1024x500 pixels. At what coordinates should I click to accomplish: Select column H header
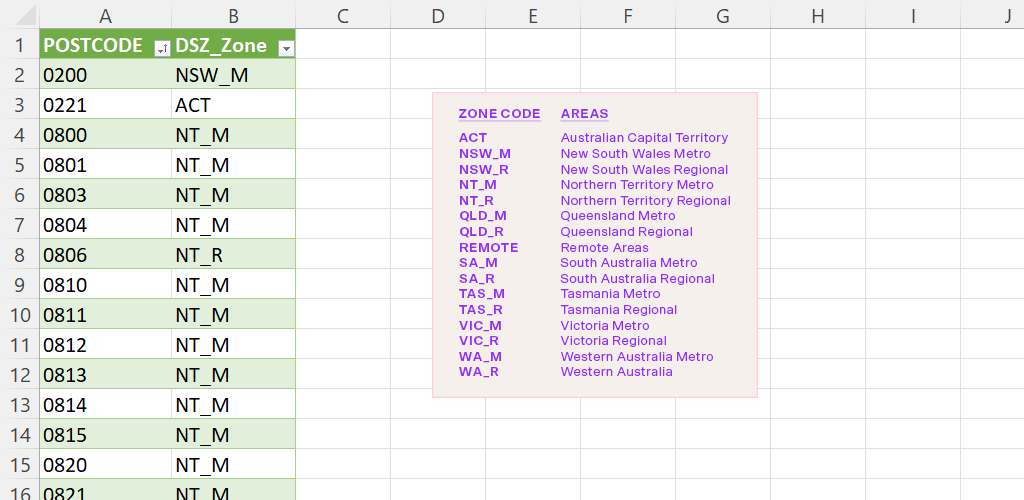click(818, 16)
